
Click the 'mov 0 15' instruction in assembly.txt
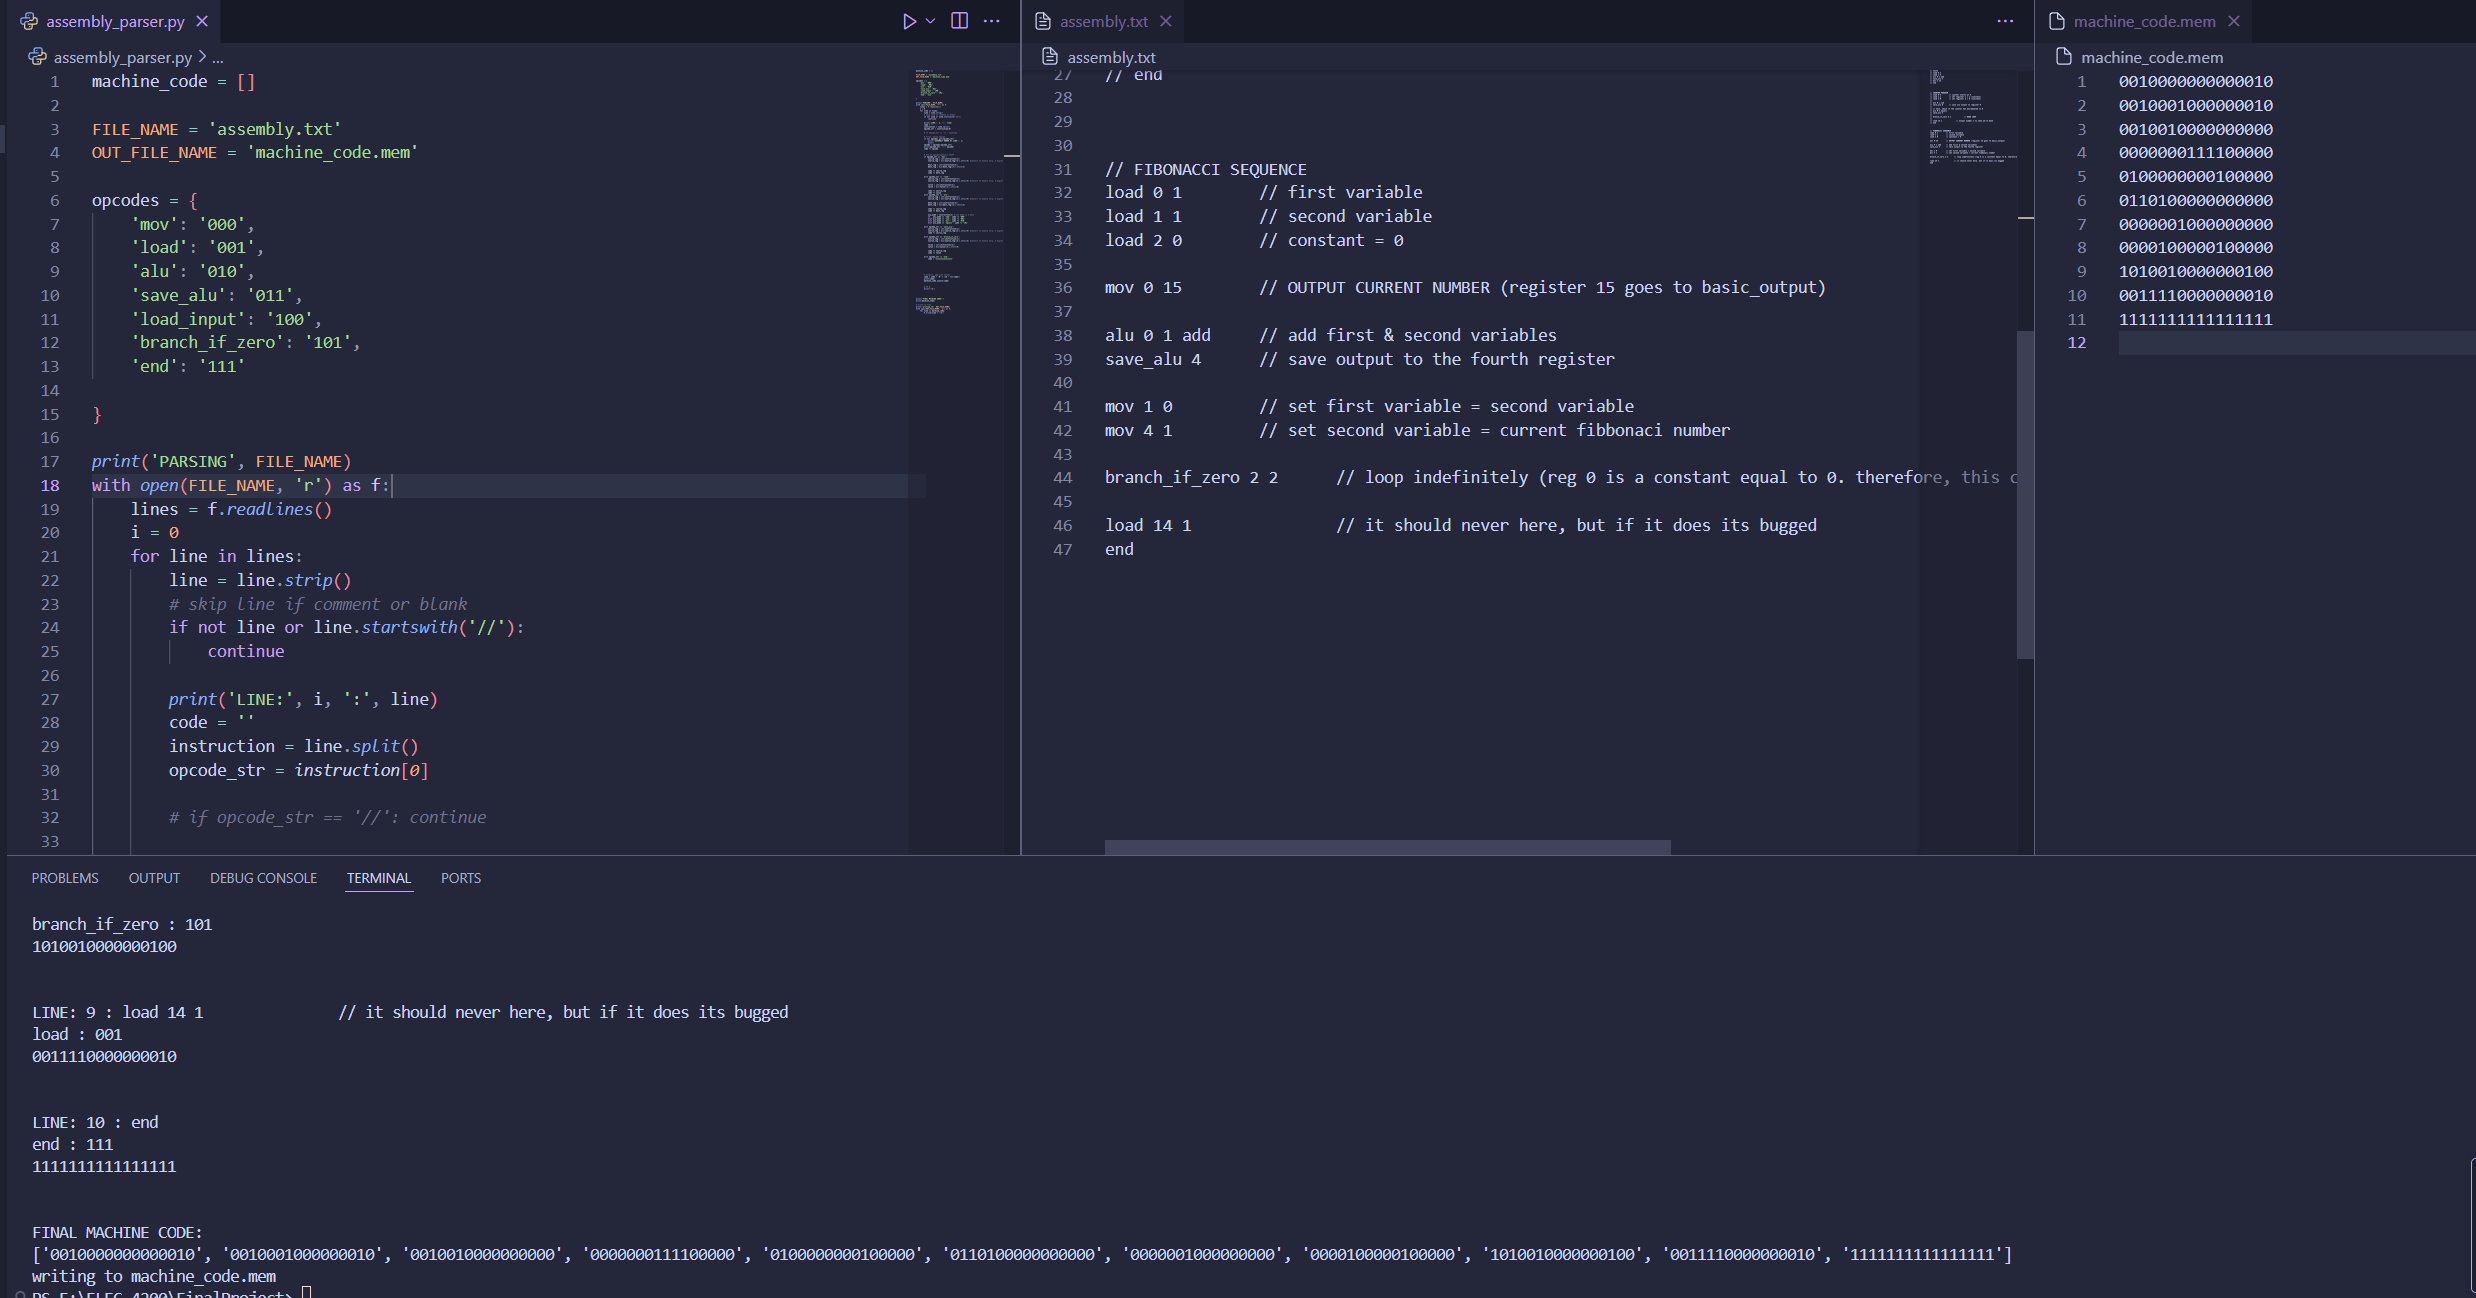pos(1143,288)
